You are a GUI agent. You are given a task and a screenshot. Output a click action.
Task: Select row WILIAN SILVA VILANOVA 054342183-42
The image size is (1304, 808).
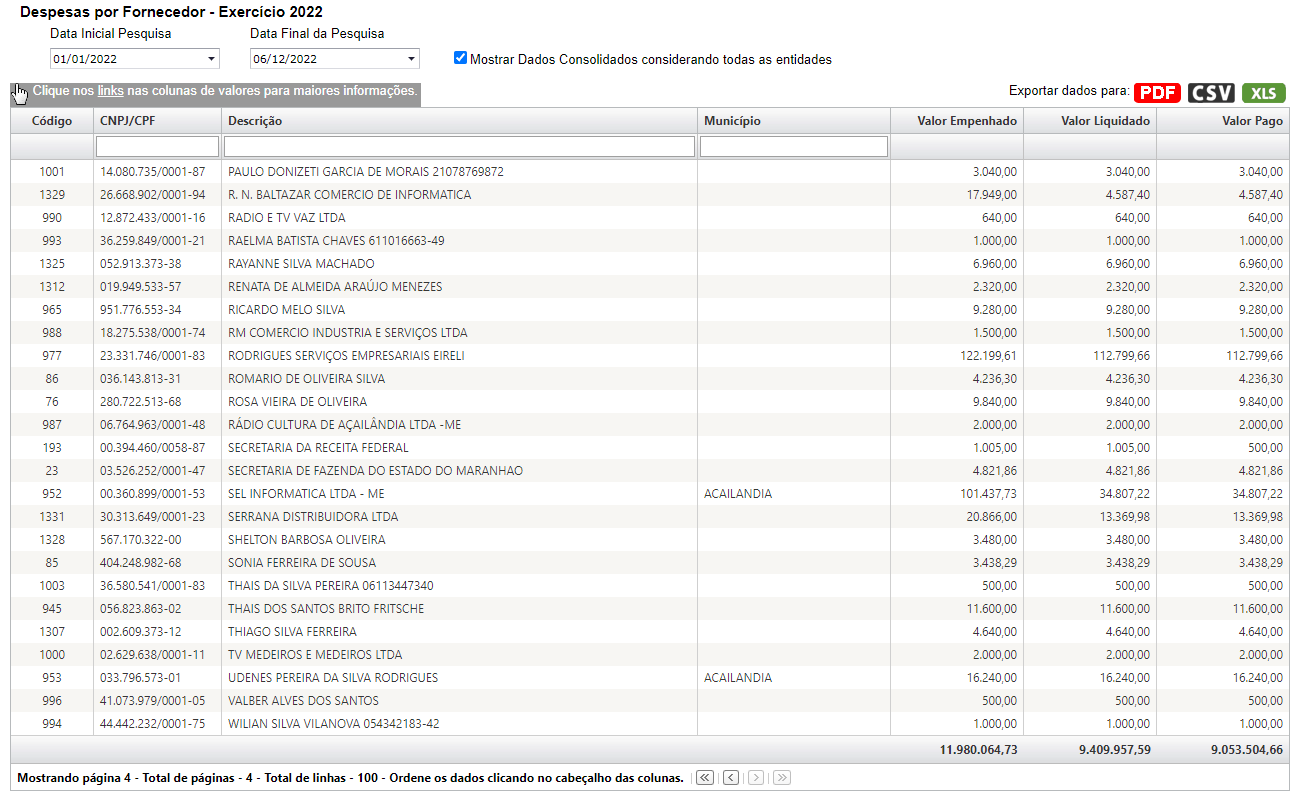click(x=650, y=724)
